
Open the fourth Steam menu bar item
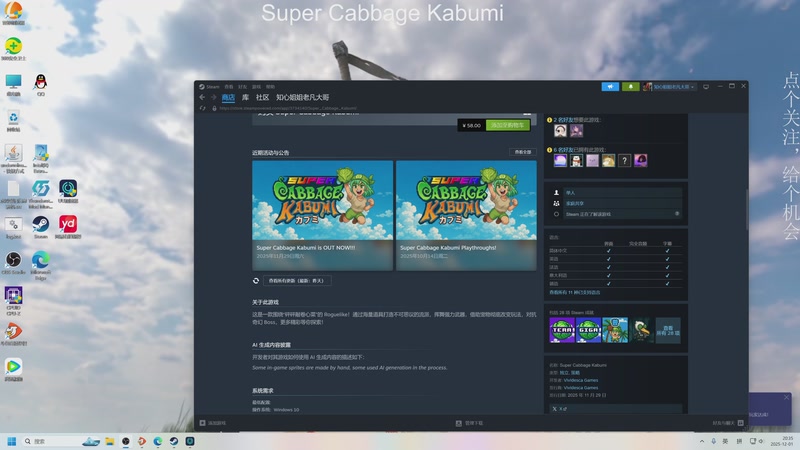pos(256,87)
